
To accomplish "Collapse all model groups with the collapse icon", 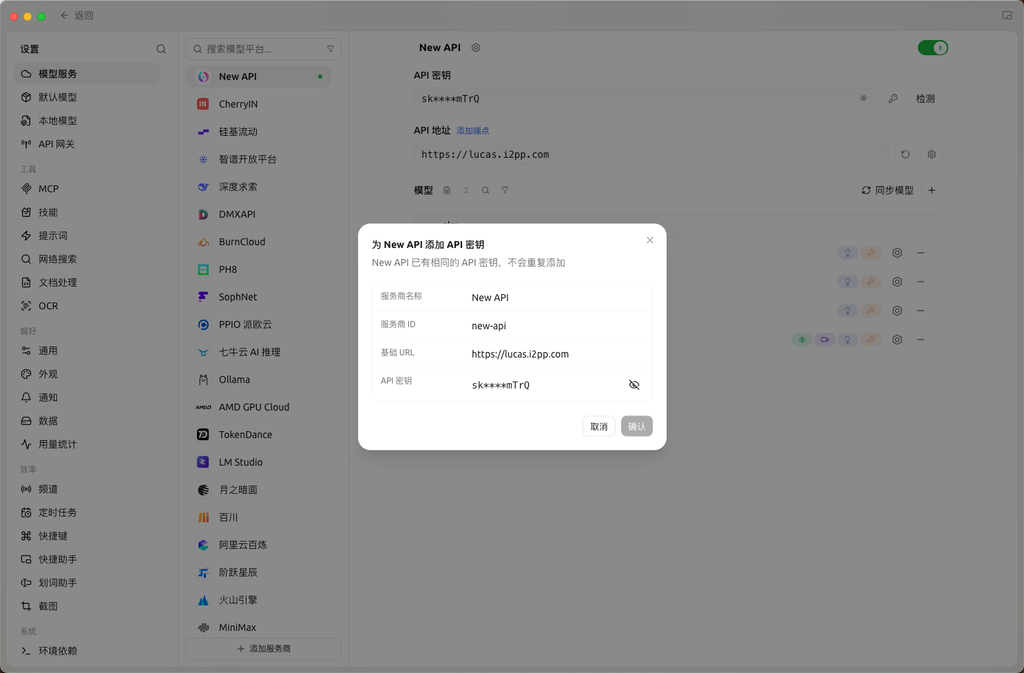I will coord(466,190).
